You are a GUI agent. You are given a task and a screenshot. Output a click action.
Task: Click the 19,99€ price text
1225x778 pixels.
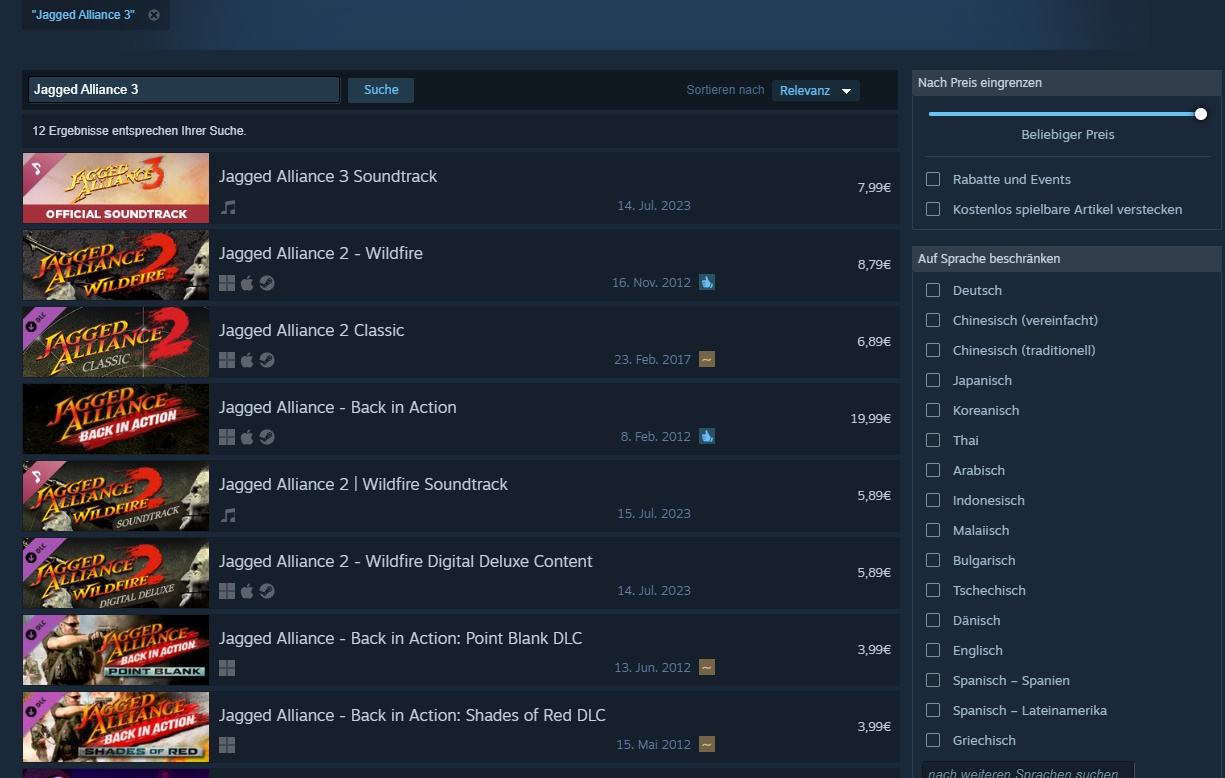[870, 419]
